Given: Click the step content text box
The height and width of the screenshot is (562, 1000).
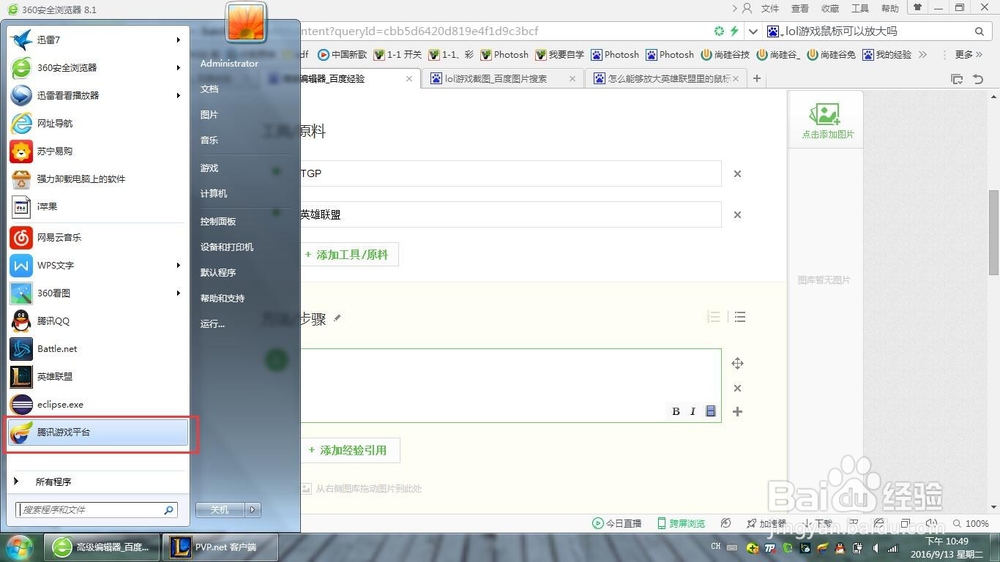Looking at the screenshot, I should click(510, 385).
